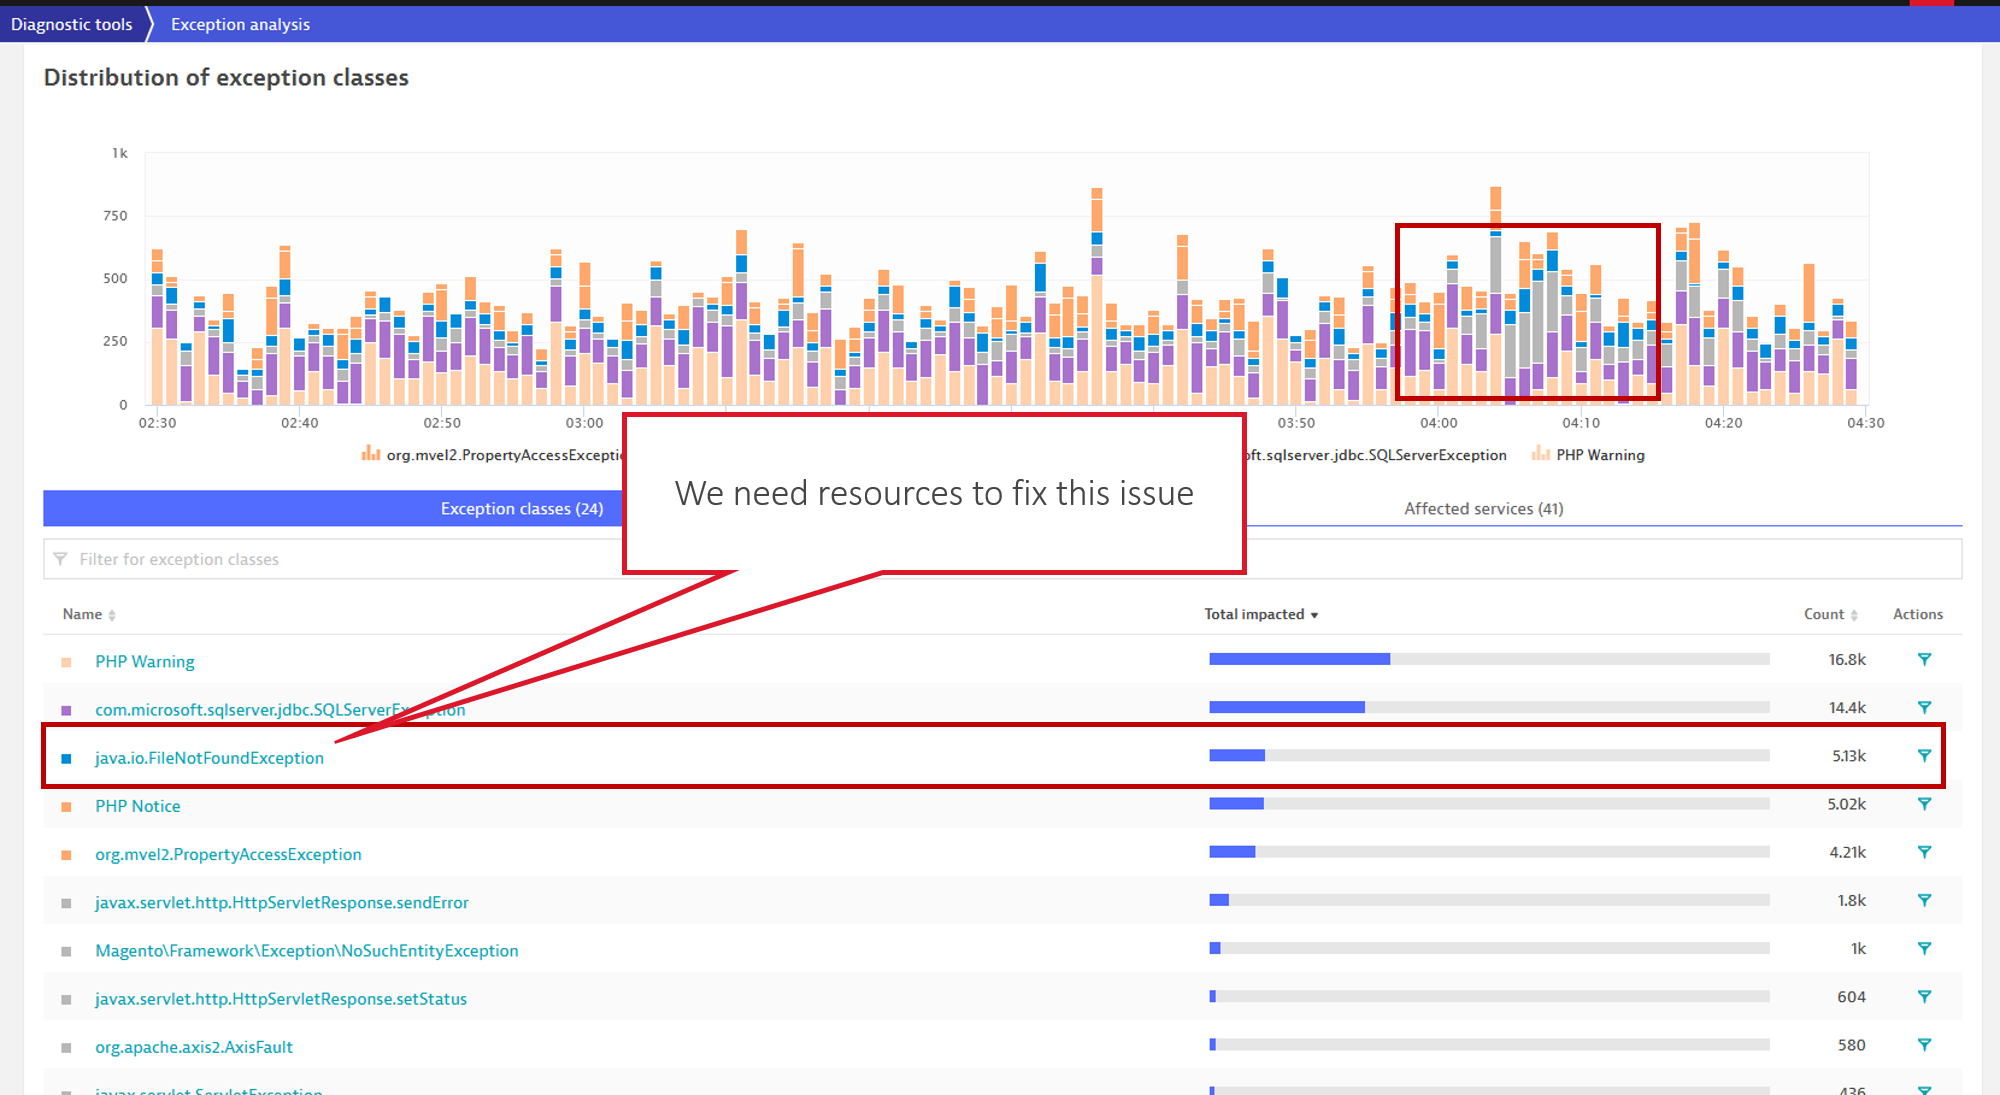Select the Exception classes (24) tab
2000x1095 pixels.
[521, 508]
